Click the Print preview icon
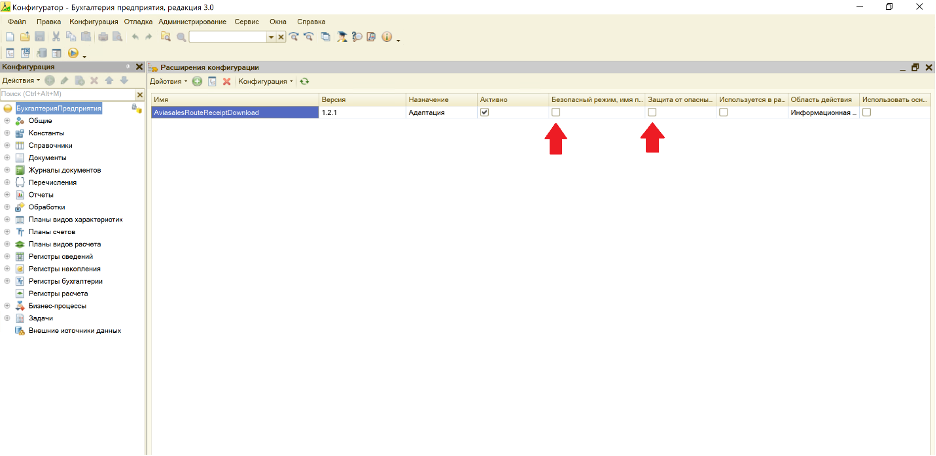The image size is (936, 456). pos(117,37)
